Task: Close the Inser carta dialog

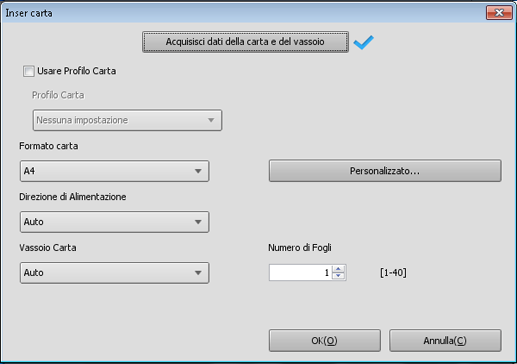Action: point(499,13)
